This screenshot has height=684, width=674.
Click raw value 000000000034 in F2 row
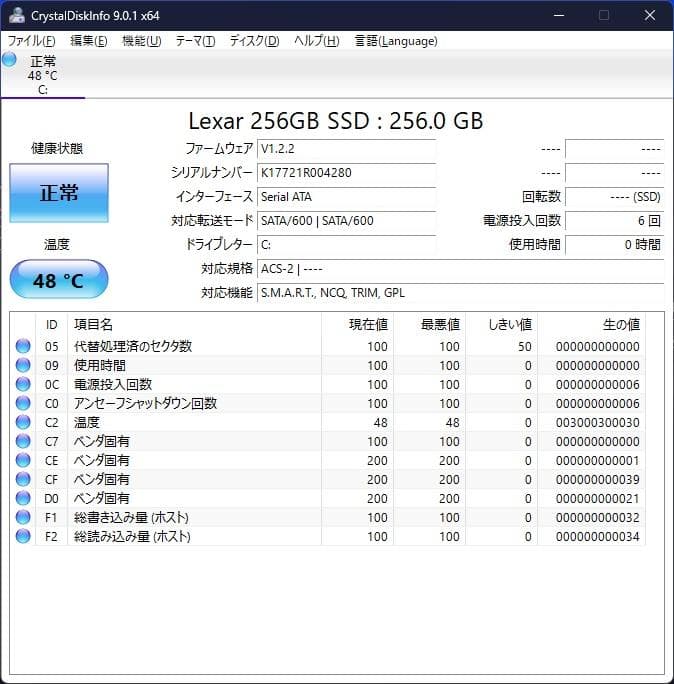tap(598, 537)
